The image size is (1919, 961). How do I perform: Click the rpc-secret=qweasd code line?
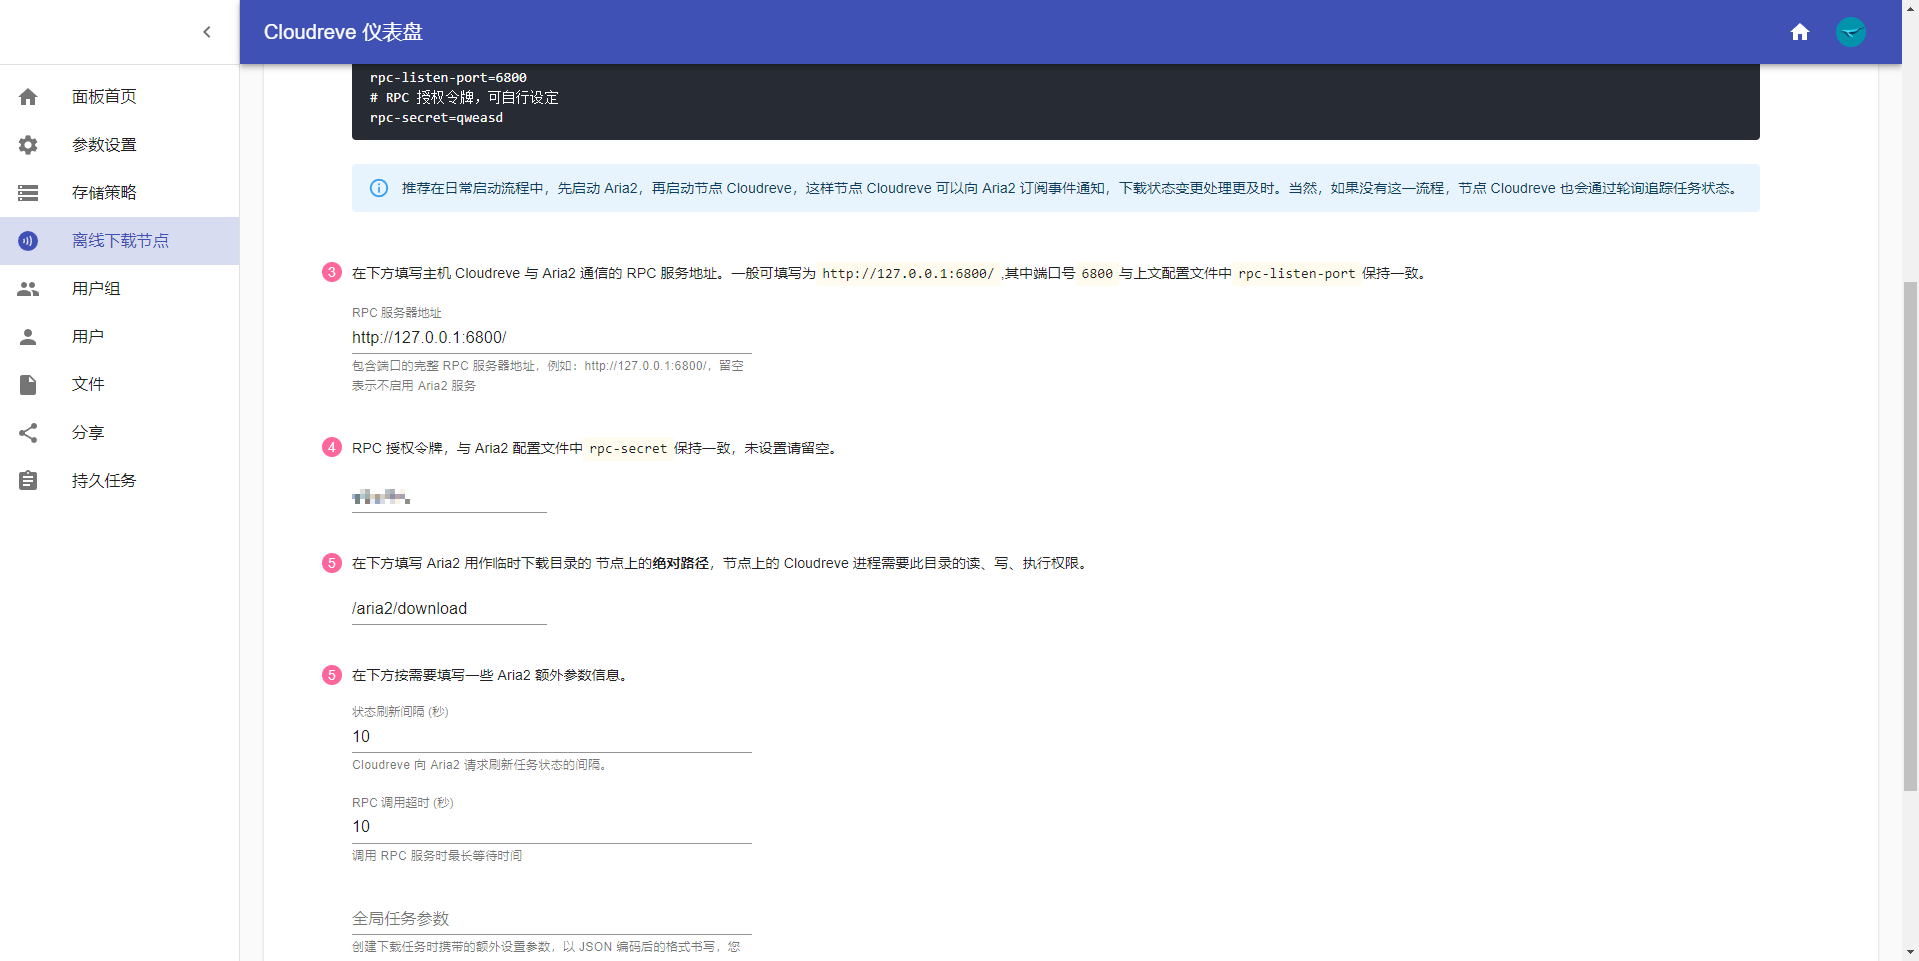[x=436, y=118]
